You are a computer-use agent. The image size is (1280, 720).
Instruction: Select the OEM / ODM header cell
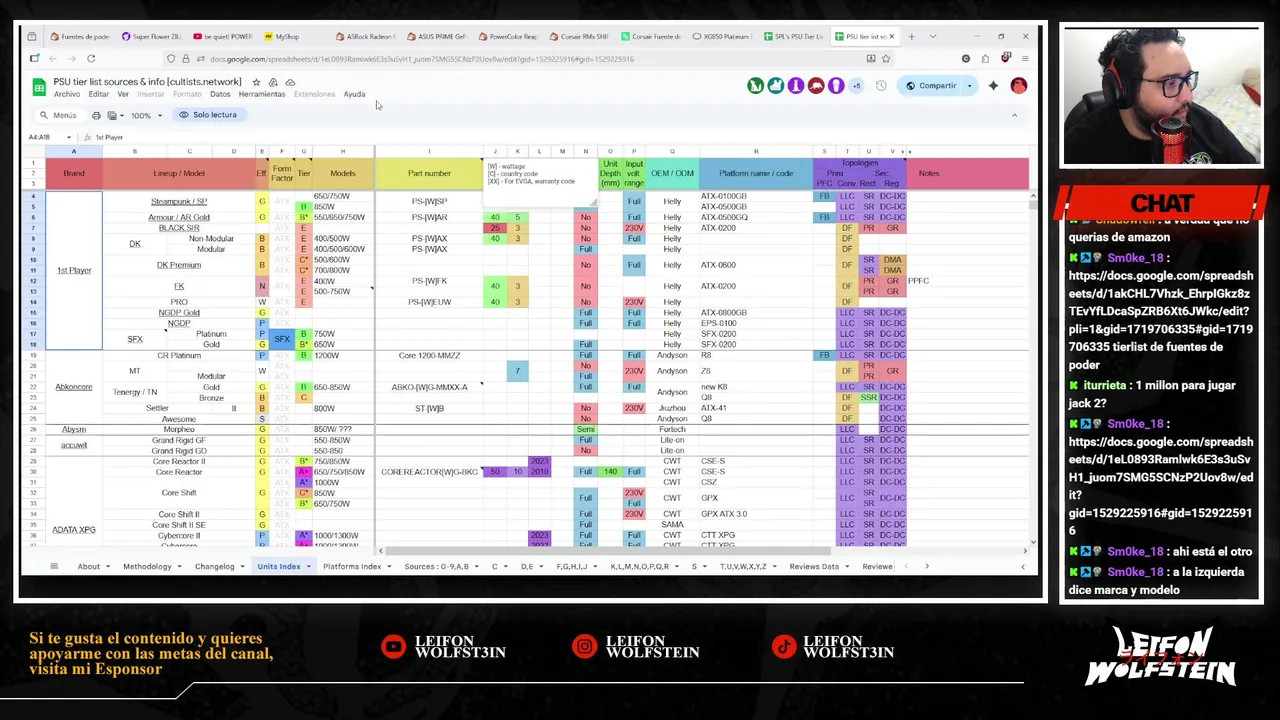tap(672, 173)
